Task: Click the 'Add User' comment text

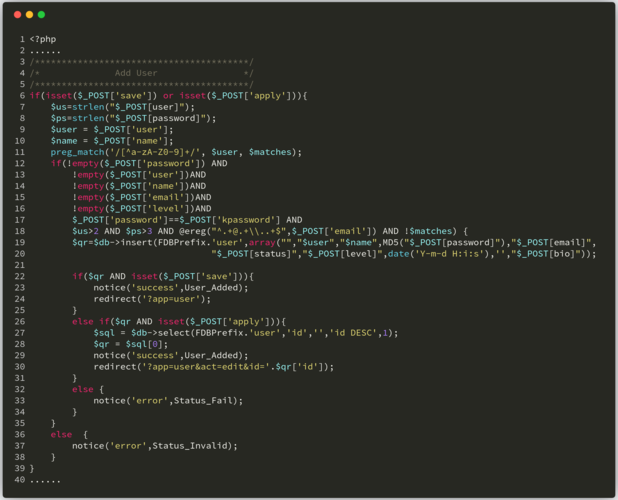Action: point(136,73)
